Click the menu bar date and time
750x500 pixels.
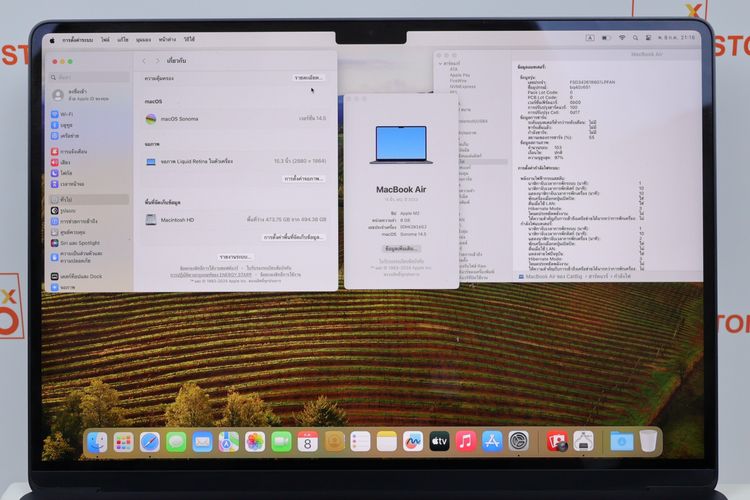coord(676,38)
